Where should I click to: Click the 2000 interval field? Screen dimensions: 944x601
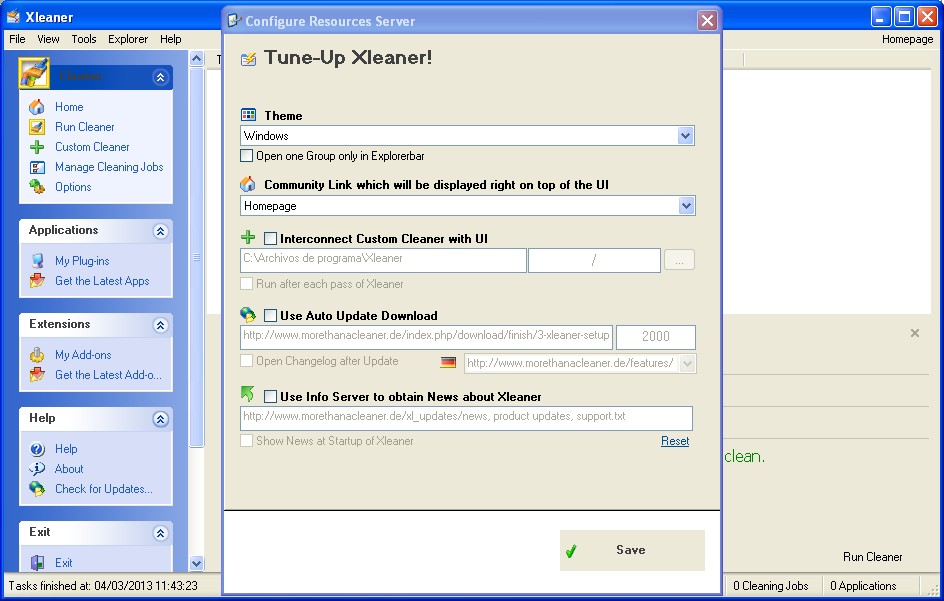pos(656,337)
